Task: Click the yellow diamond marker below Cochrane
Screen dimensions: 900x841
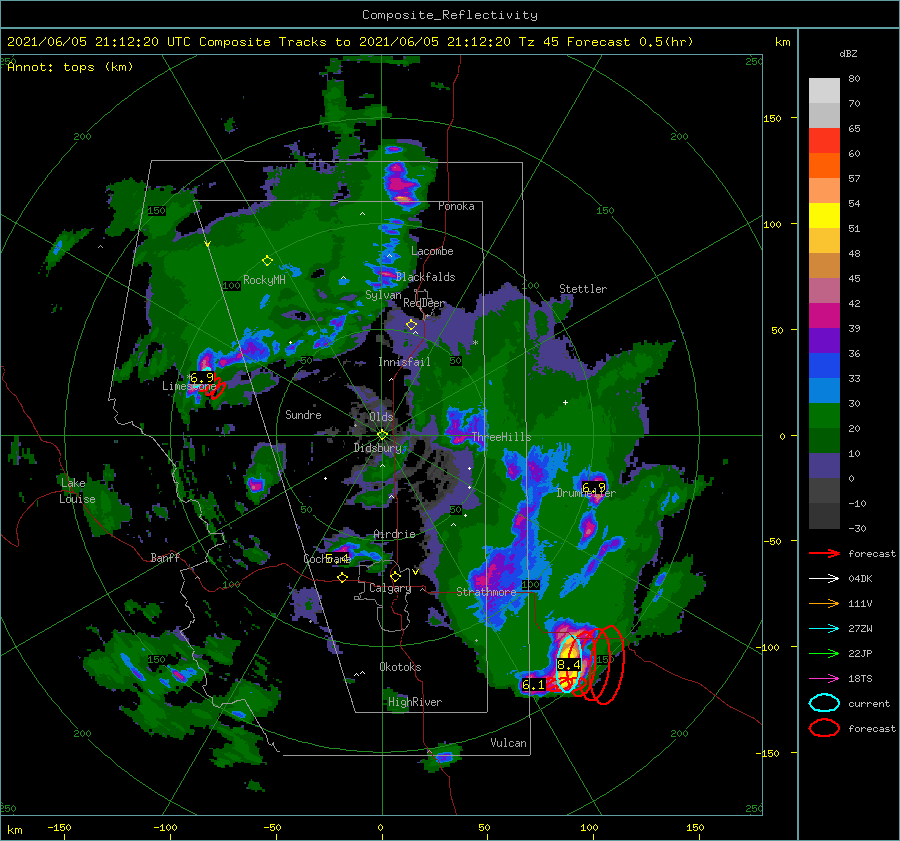Action: click(342, 577)
